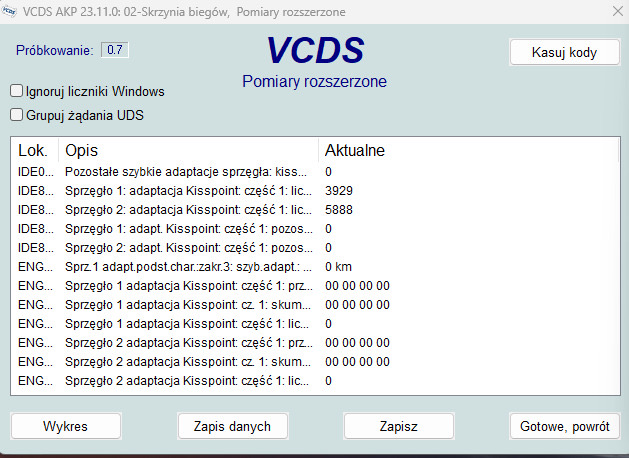This screenshot has width=629, height=458.
Task: Select Sprzęgło 2 adaptacja Kisspoint row valued 5888
Action: (315, 210)
